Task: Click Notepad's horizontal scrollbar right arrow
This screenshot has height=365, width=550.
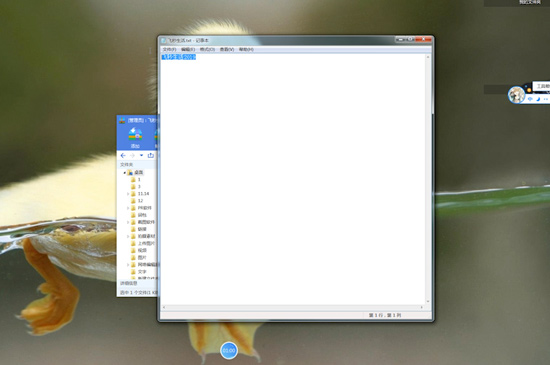Action: [422, 307]
